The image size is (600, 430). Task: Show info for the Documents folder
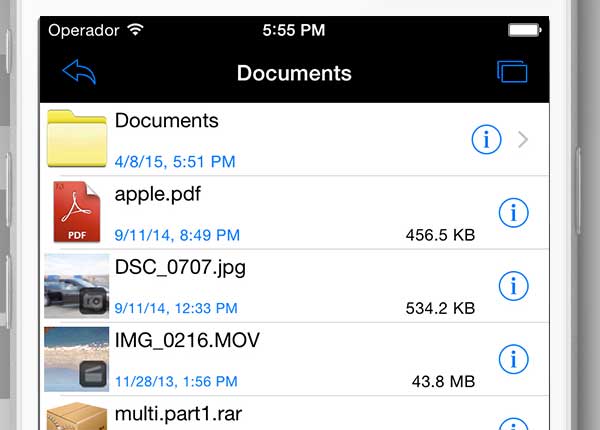[486, 140]
